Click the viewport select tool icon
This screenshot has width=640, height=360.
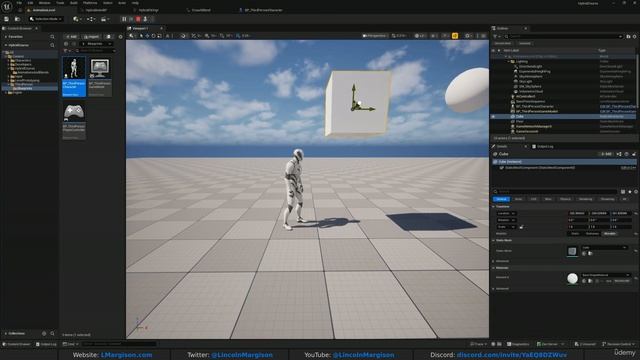coord(142,36)
